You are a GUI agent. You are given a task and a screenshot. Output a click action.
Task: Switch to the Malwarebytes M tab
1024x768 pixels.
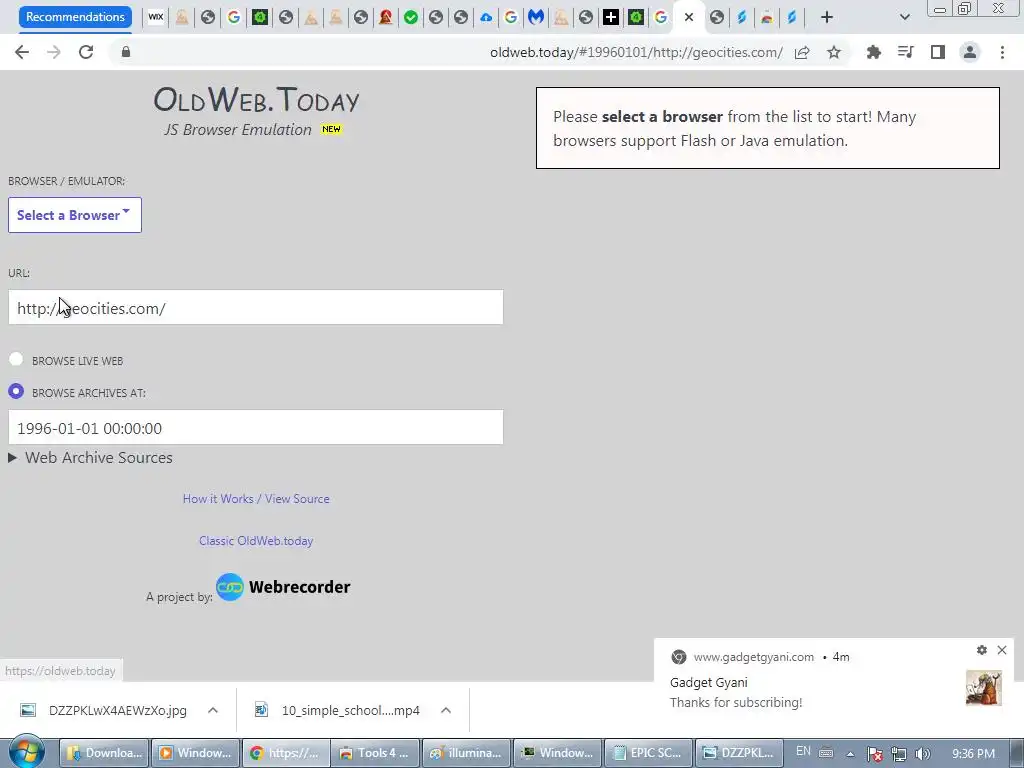pyautogui.click(x=536, y=18)
